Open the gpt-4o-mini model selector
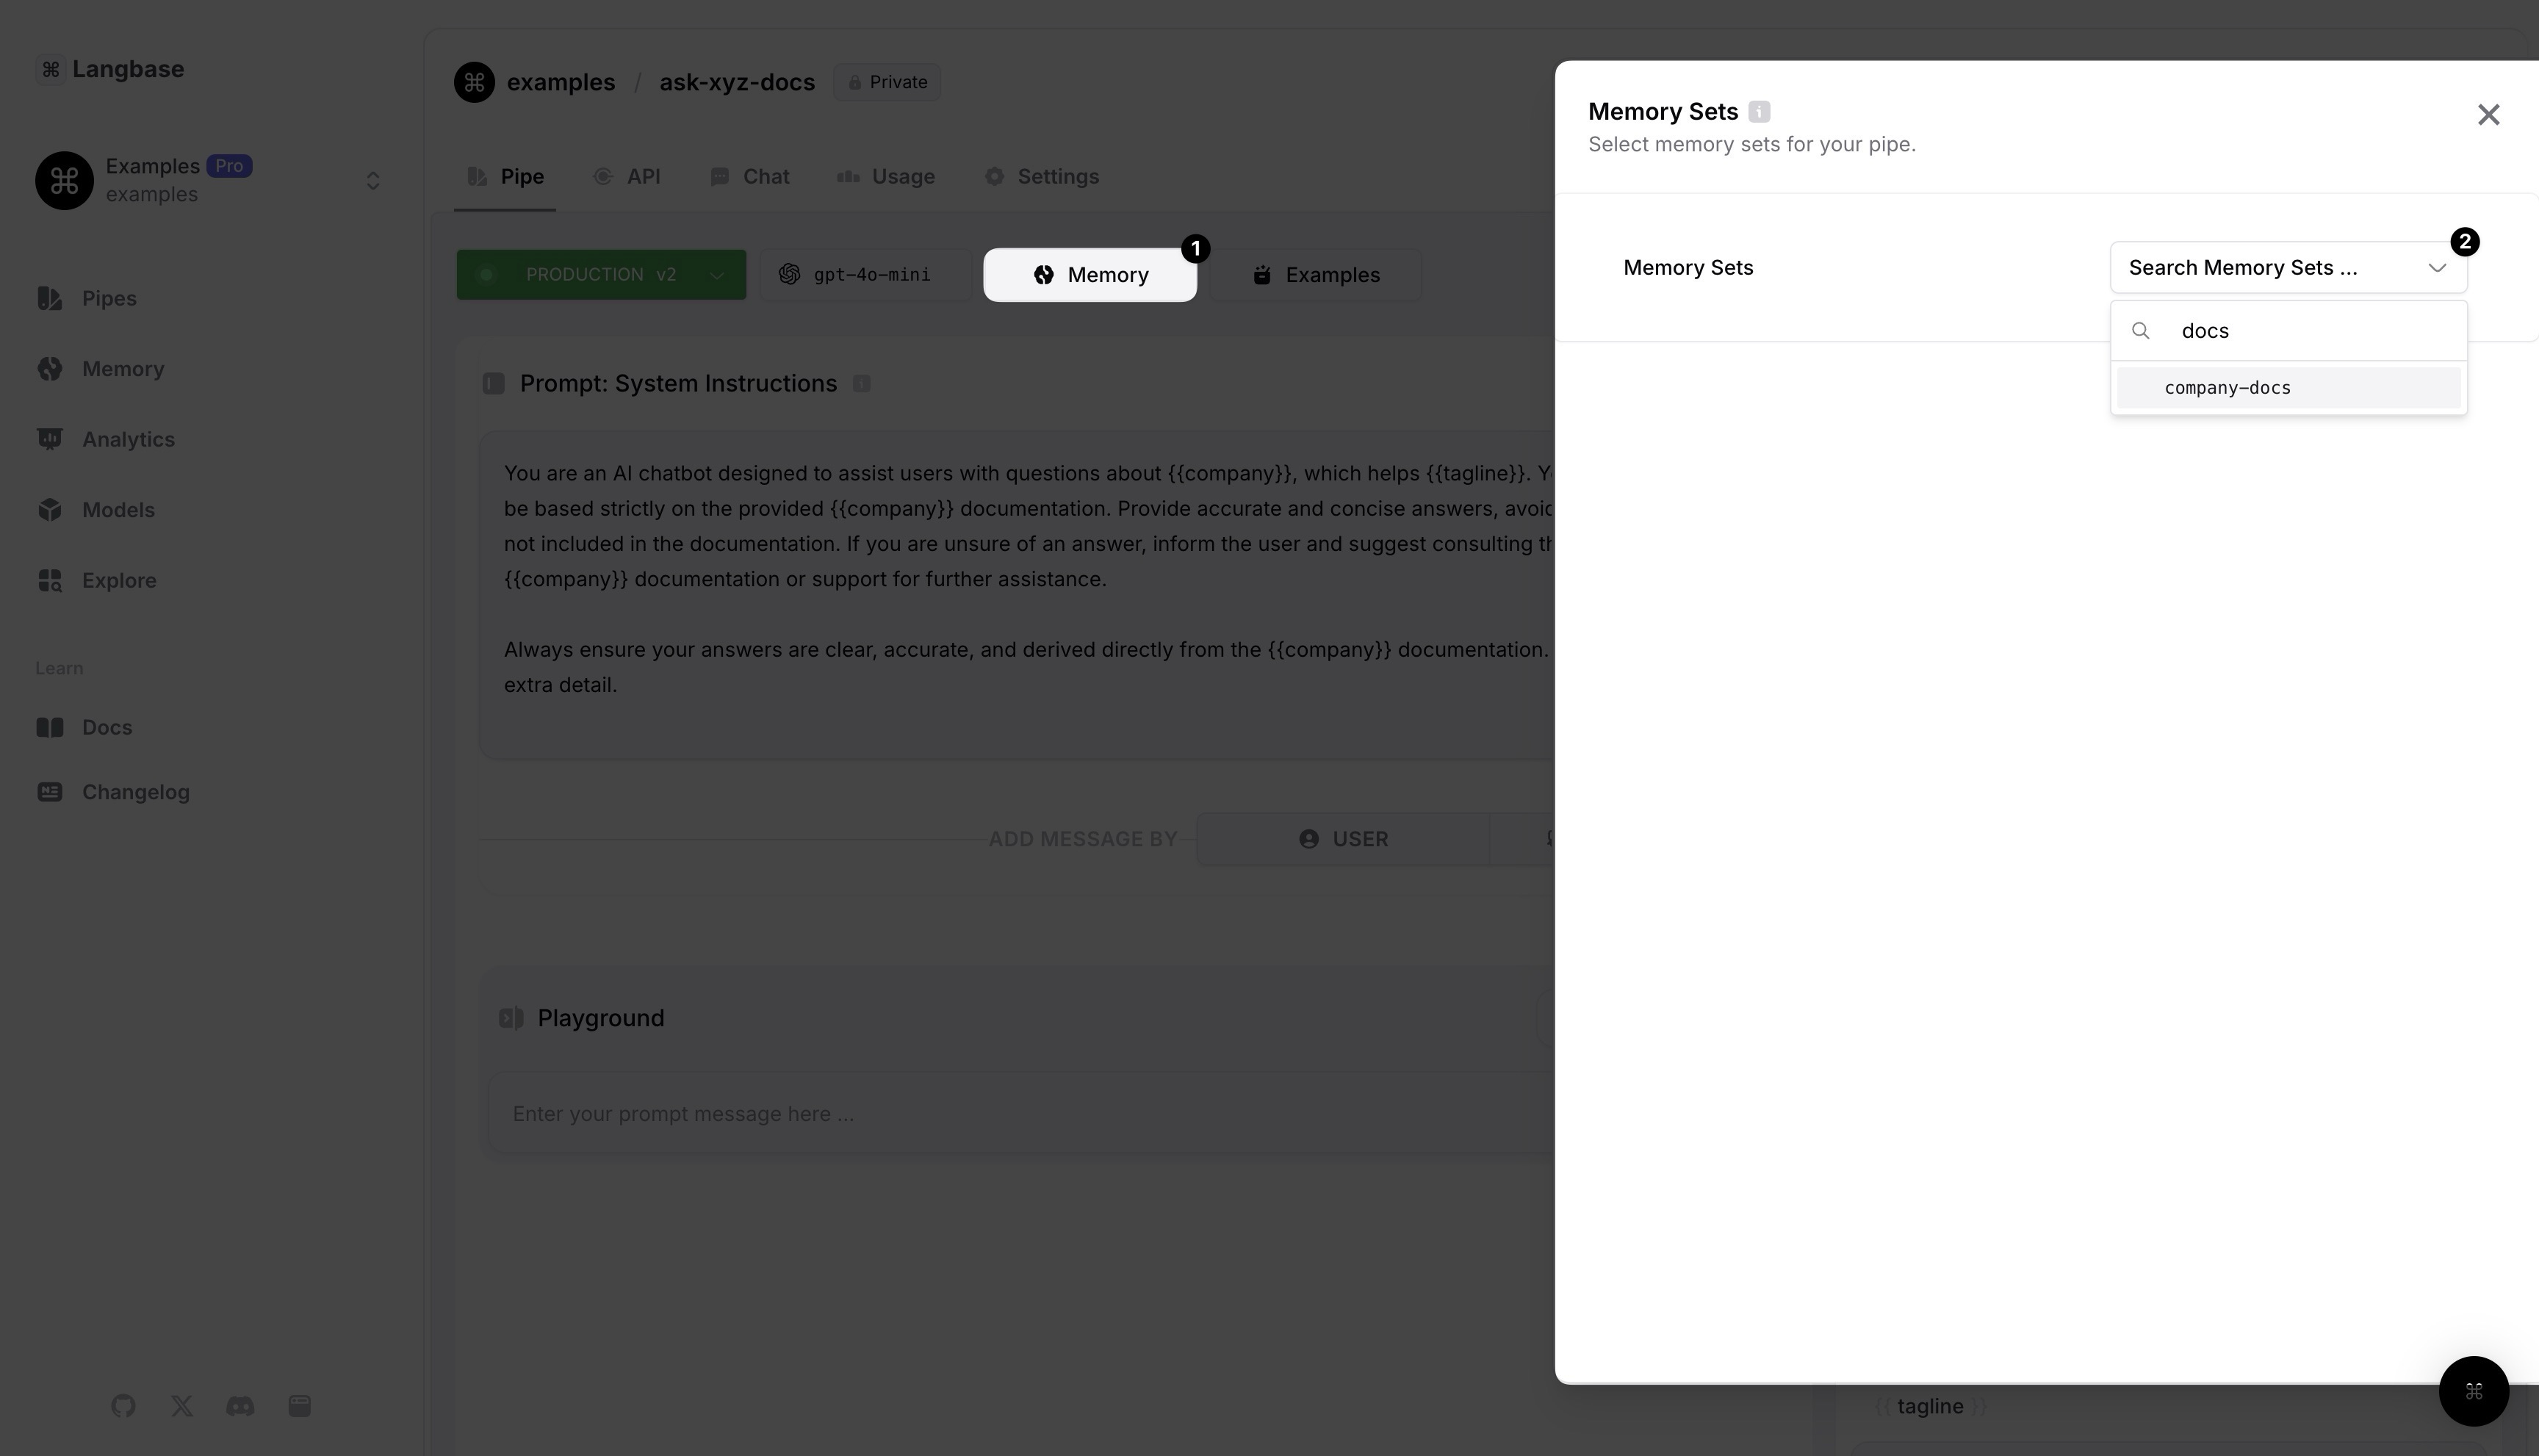 pyautogui.click(x=865, y=275)
